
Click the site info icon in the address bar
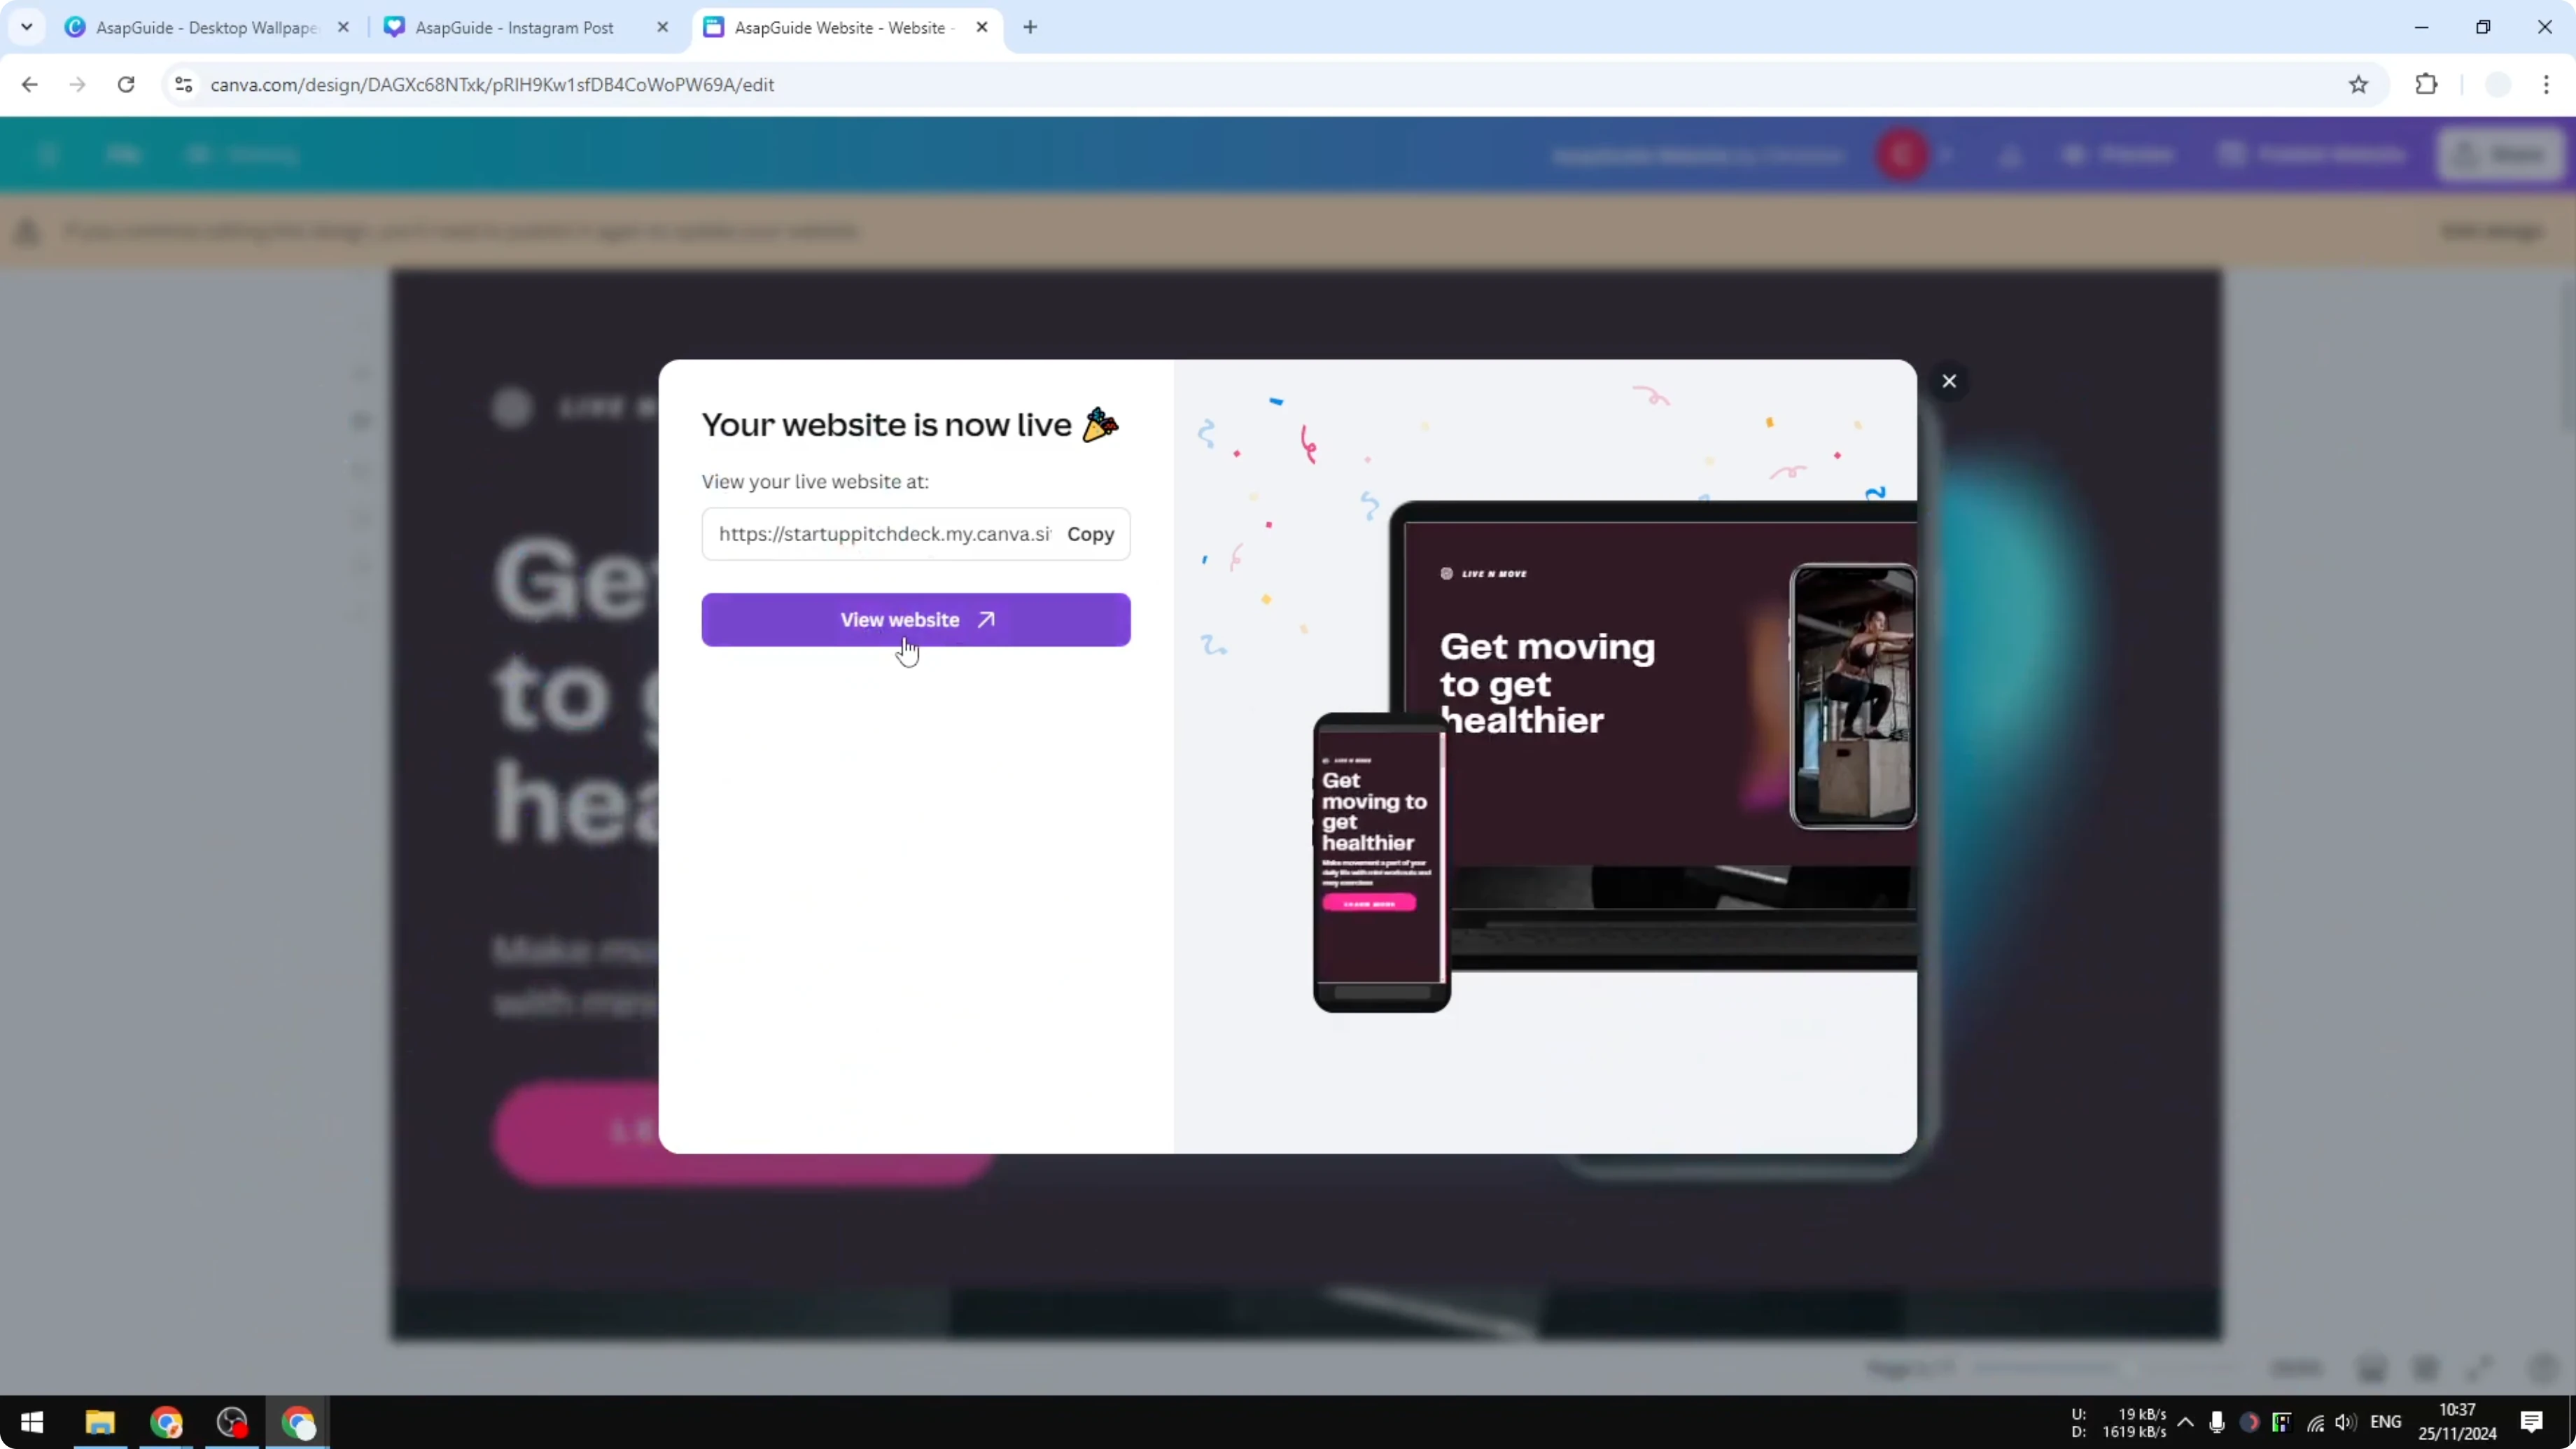pos(183,85)
